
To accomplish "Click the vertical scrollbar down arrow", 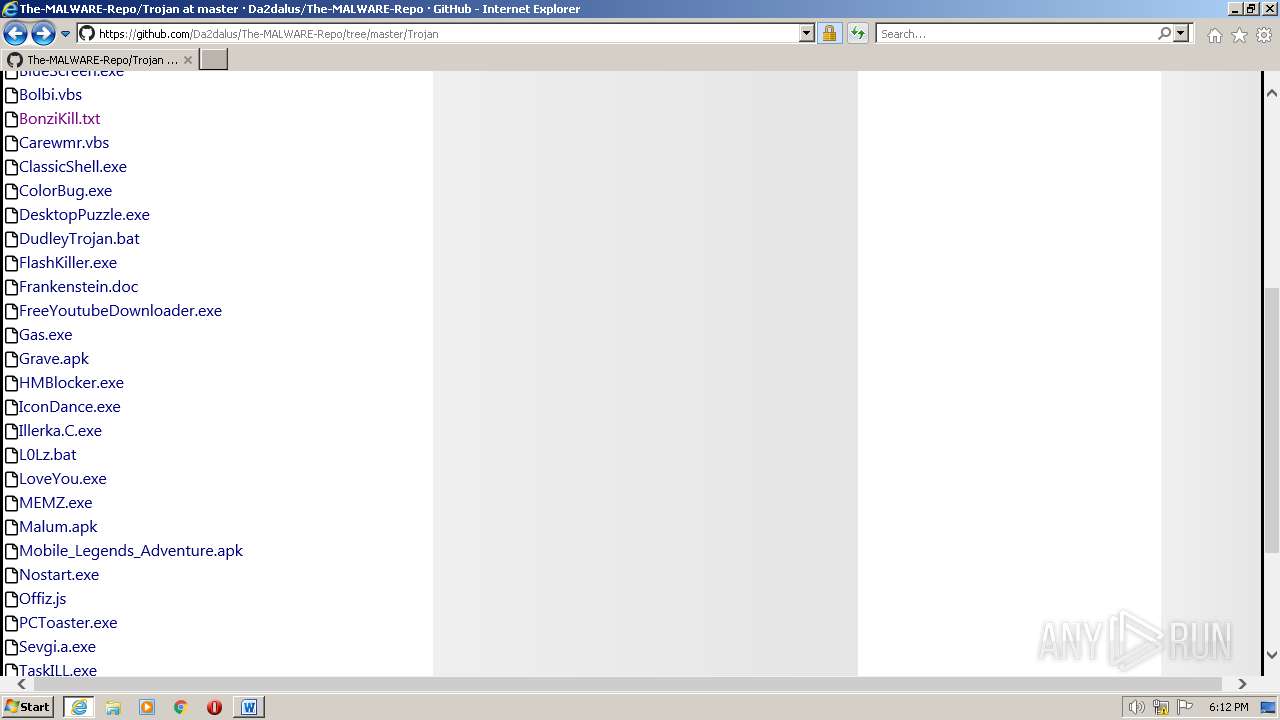I will coord(1271,655).
